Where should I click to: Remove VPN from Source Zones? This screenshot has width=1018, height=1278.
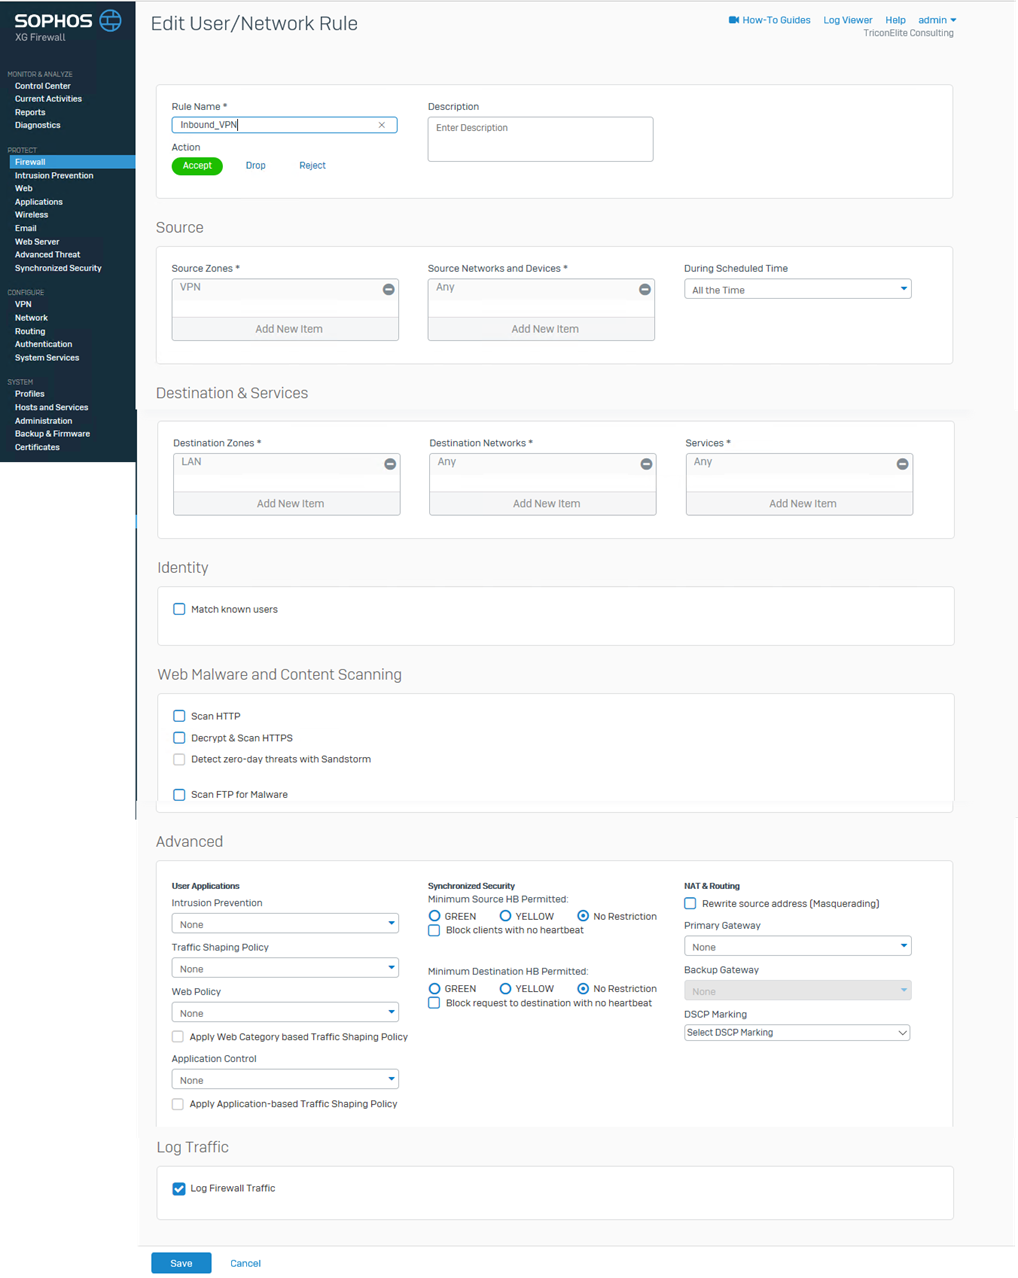[x=389, y=289]
